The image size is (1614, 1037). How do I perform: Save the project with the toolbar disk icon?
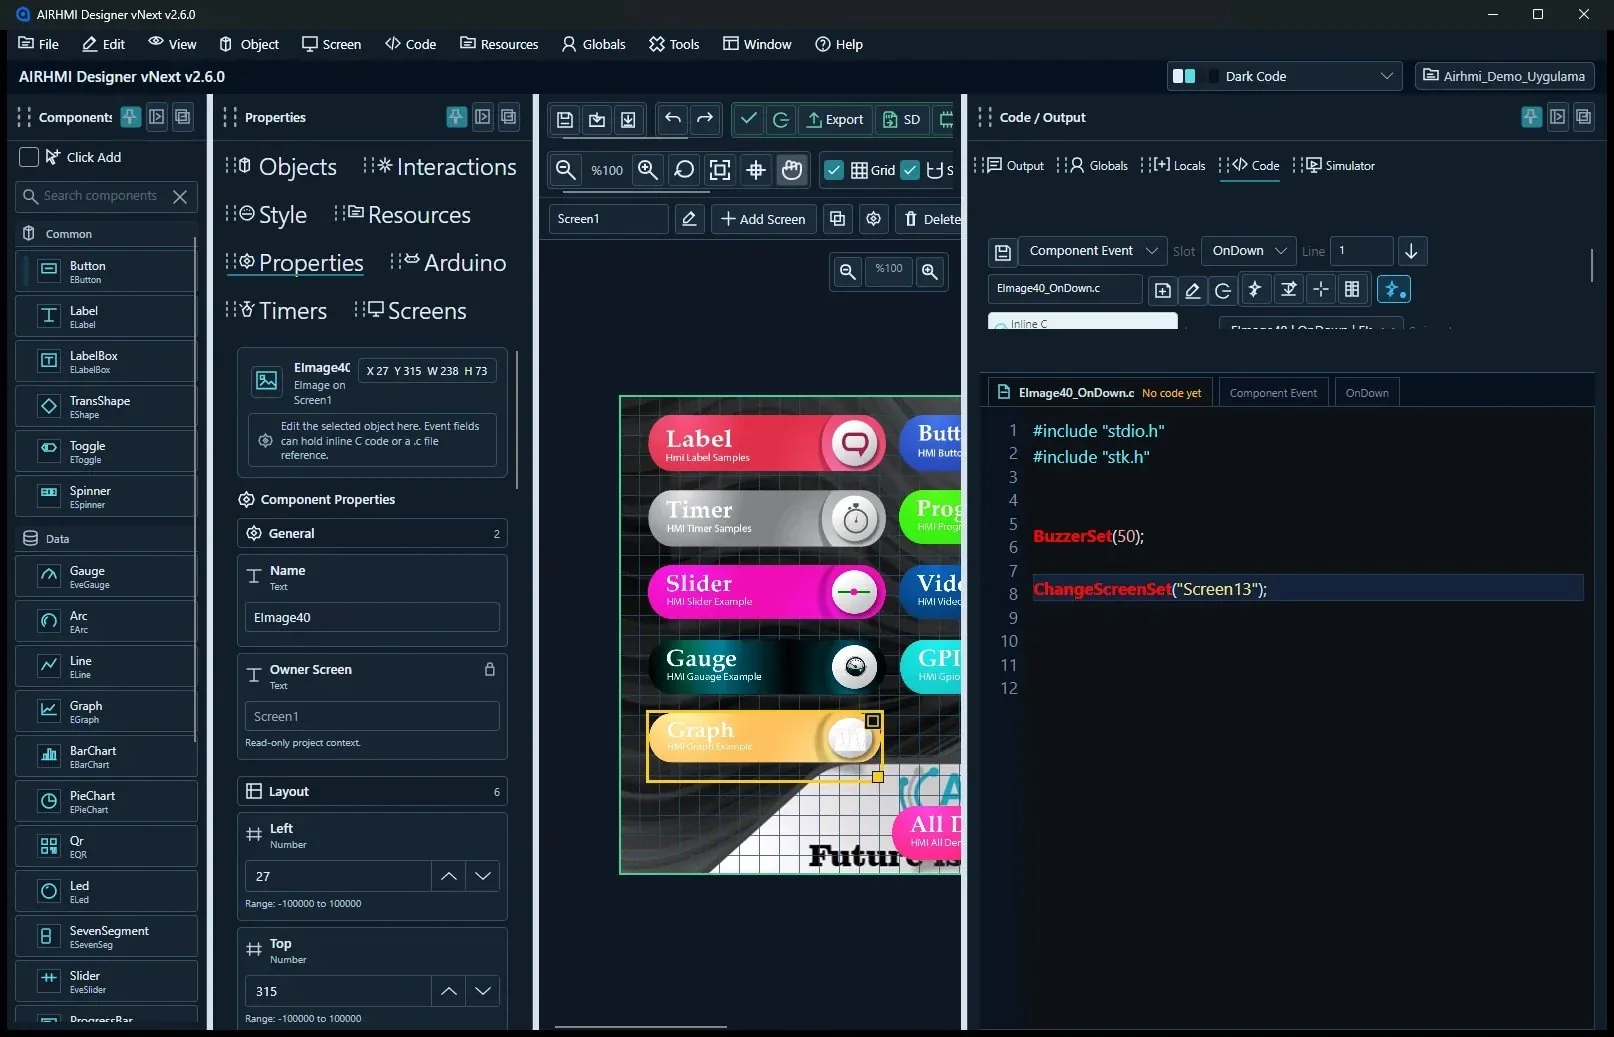pos(565,120)
